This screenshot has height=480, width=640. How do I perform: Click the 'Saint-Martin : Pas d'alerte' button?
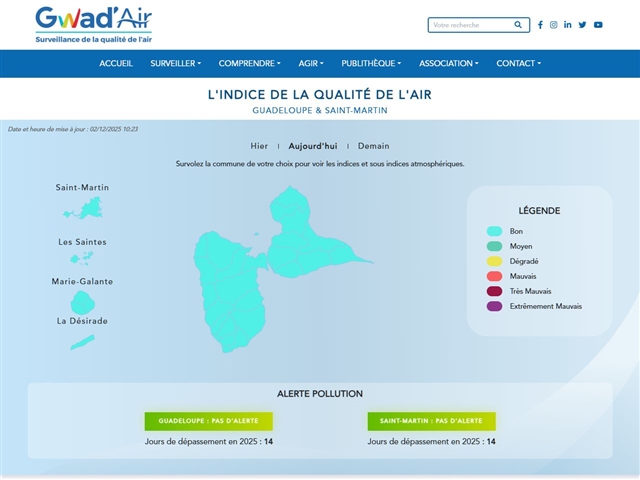click(x=431, y=421)
